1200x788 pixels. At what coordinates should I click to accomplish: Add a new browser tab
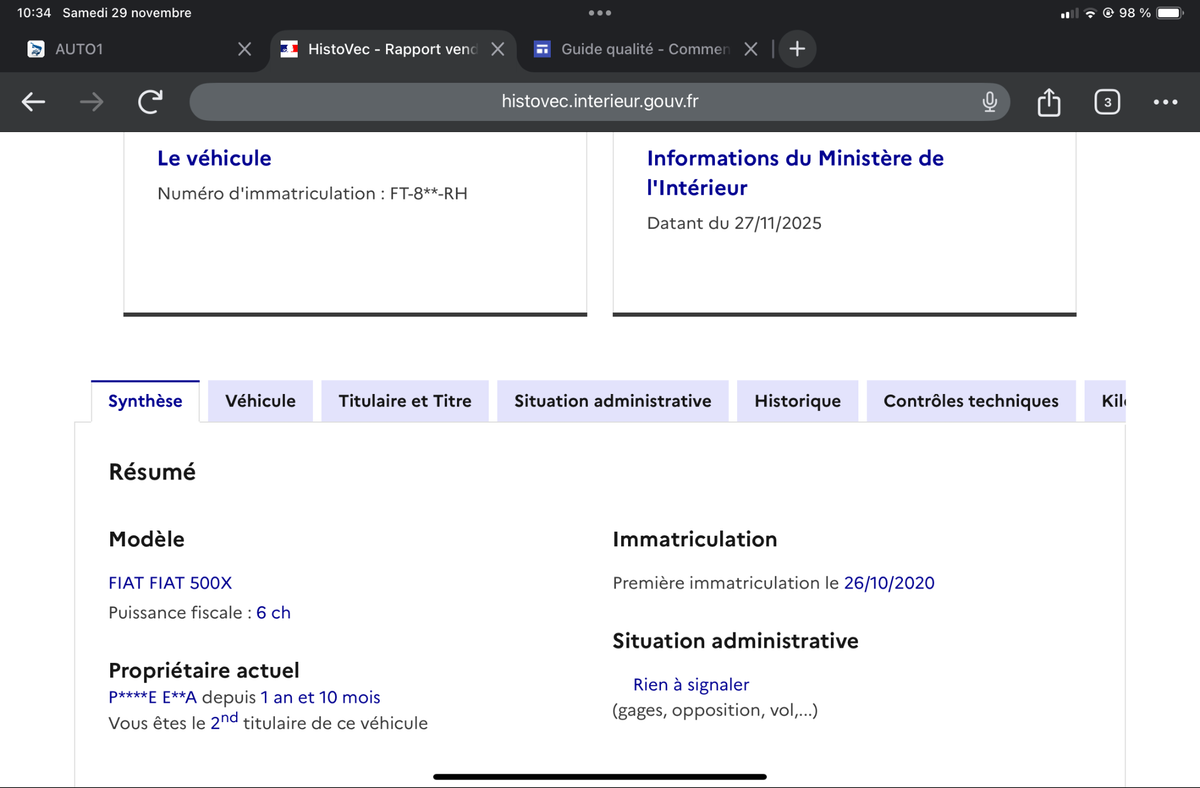797,49
